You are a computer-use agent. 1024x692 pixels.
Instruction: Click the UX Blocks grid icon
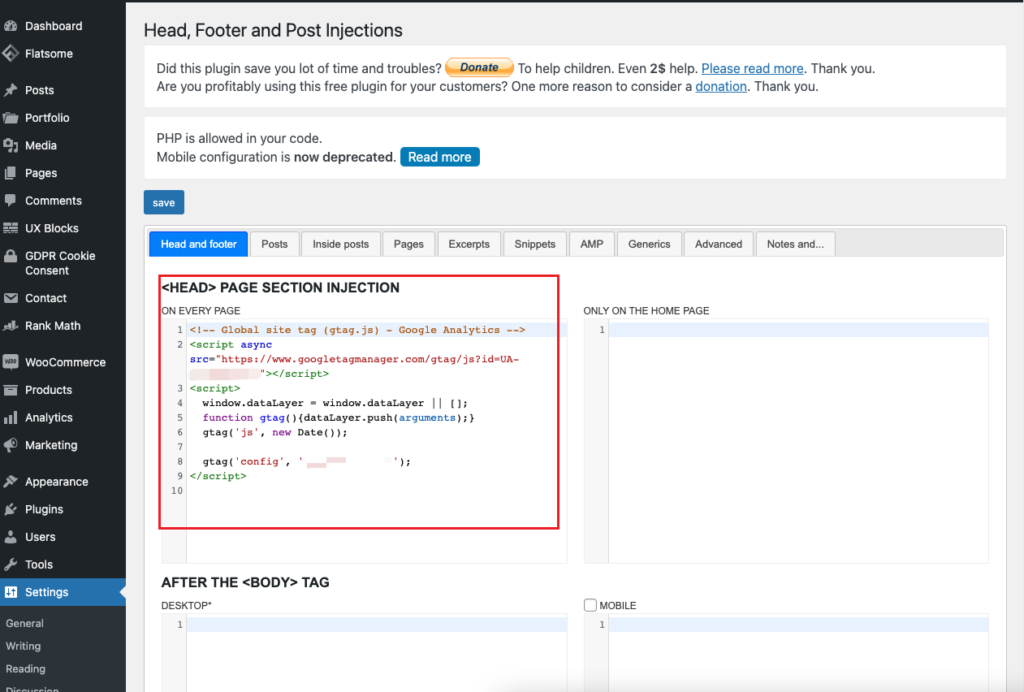point(10,228)
